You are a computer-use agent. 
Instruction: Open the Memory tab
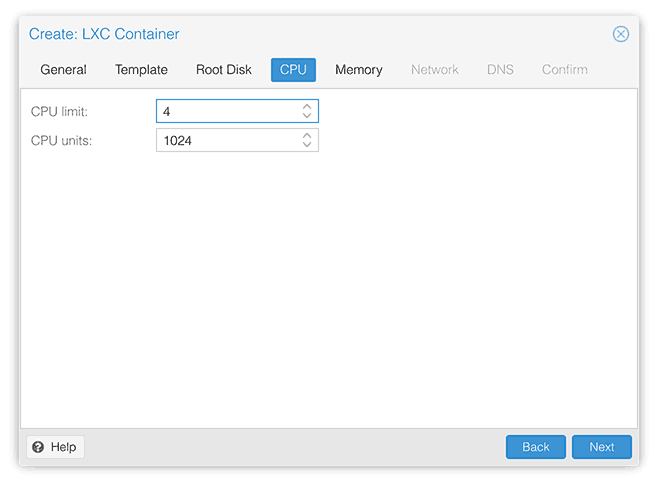point(359,69)
